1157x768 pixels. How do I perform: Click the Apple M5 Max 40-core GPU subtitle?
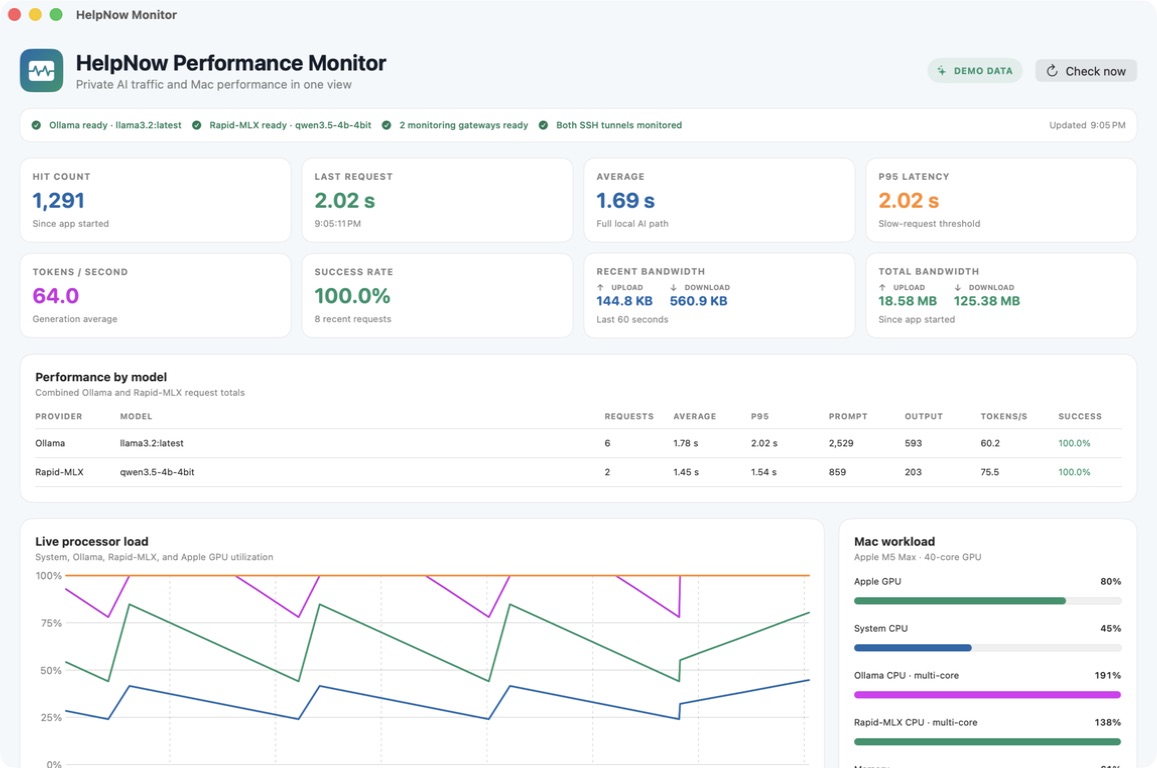(x=917, y=557)
